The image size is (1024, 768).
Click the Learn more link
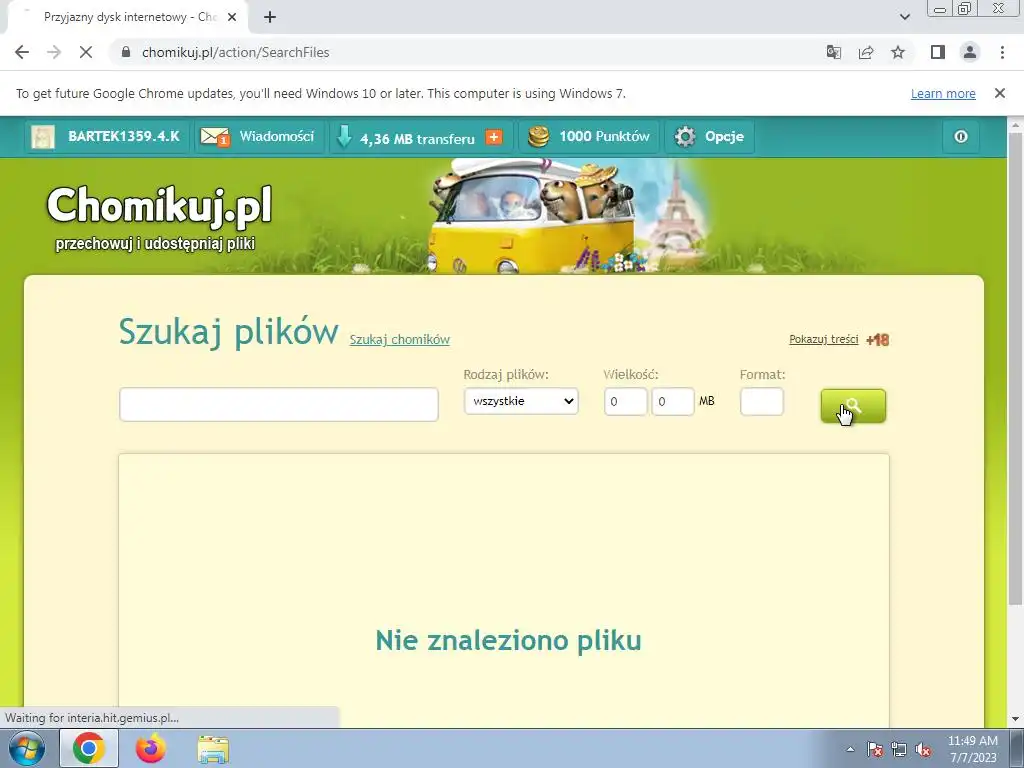[943, 93]
